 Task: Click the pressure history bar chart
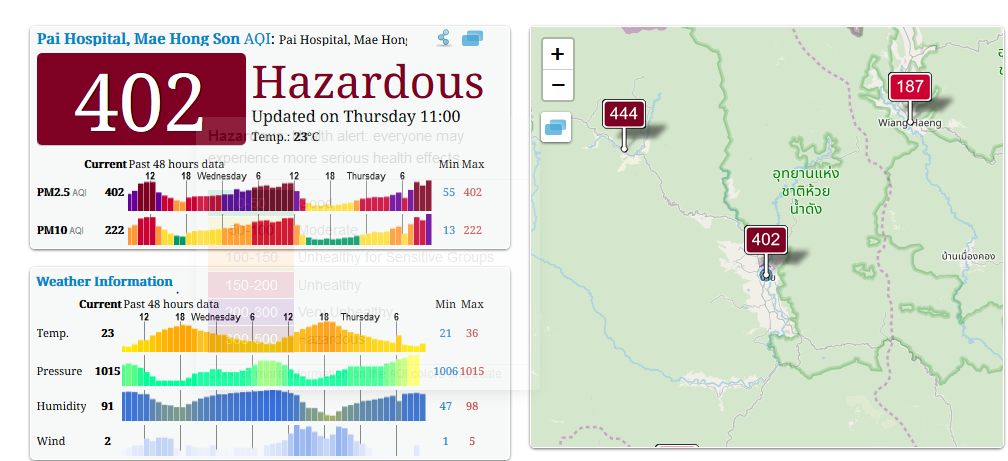click(x=273, y=372)
